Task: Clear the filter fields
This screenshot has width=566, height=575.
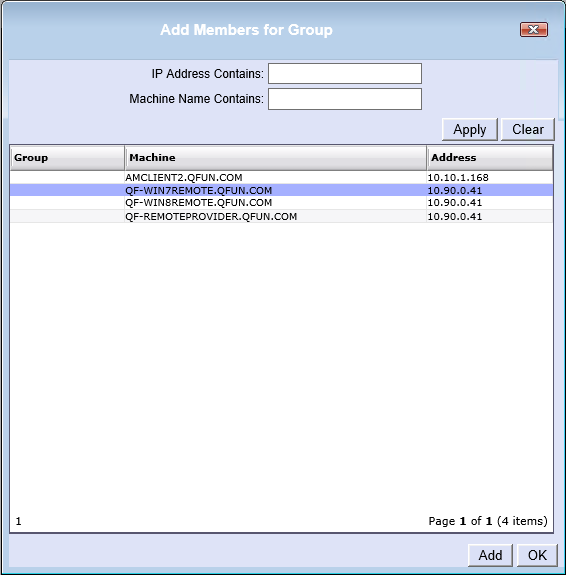Action: click(x=527, y=129)
